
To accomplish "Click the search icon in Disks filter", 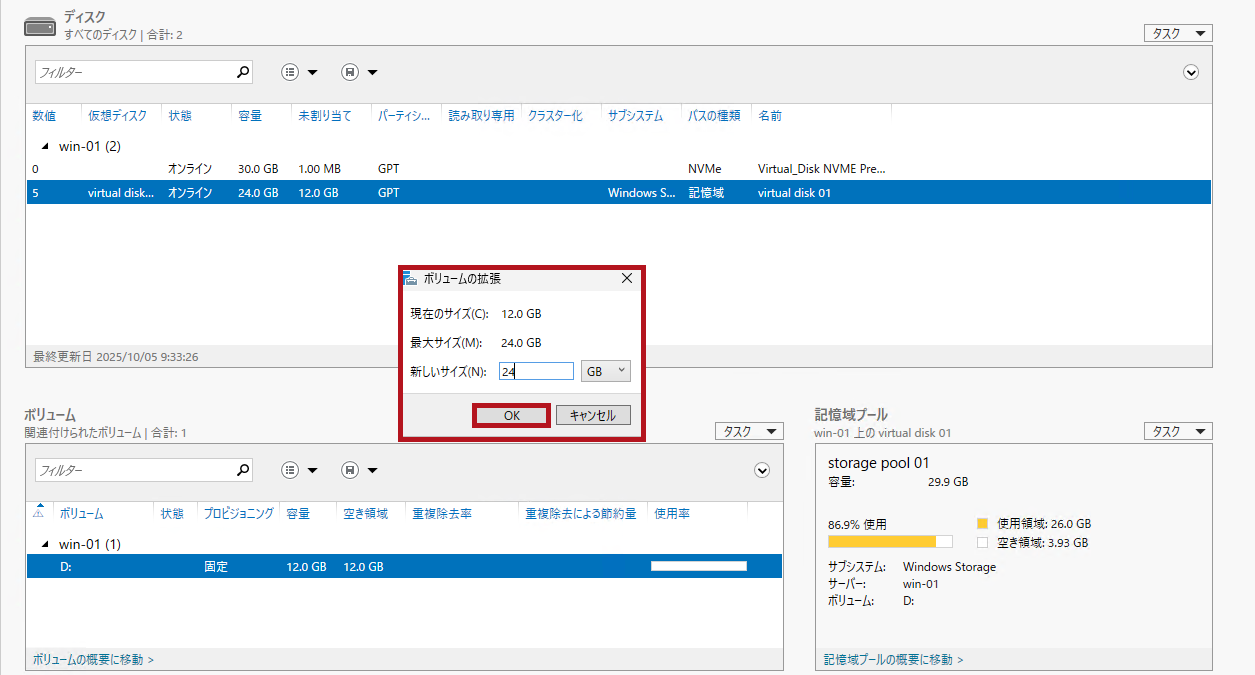I will click(242, 72).
